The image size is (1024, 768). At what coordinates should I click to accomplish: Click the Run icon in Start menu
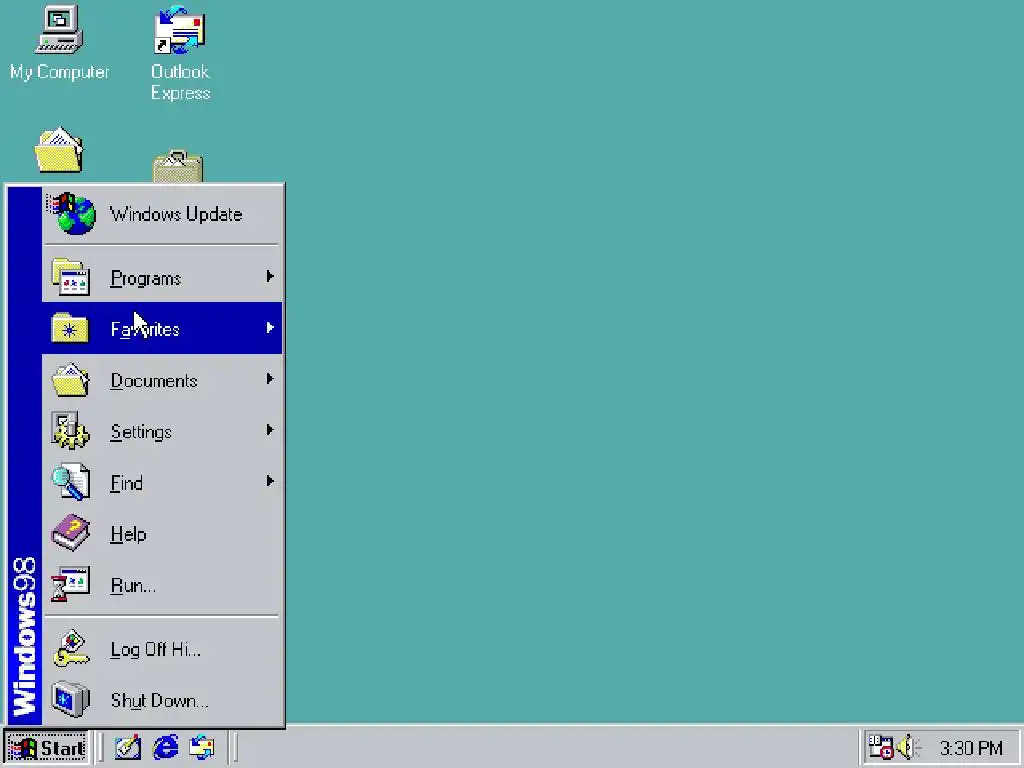pyautogui.click(x=70, y=584)
